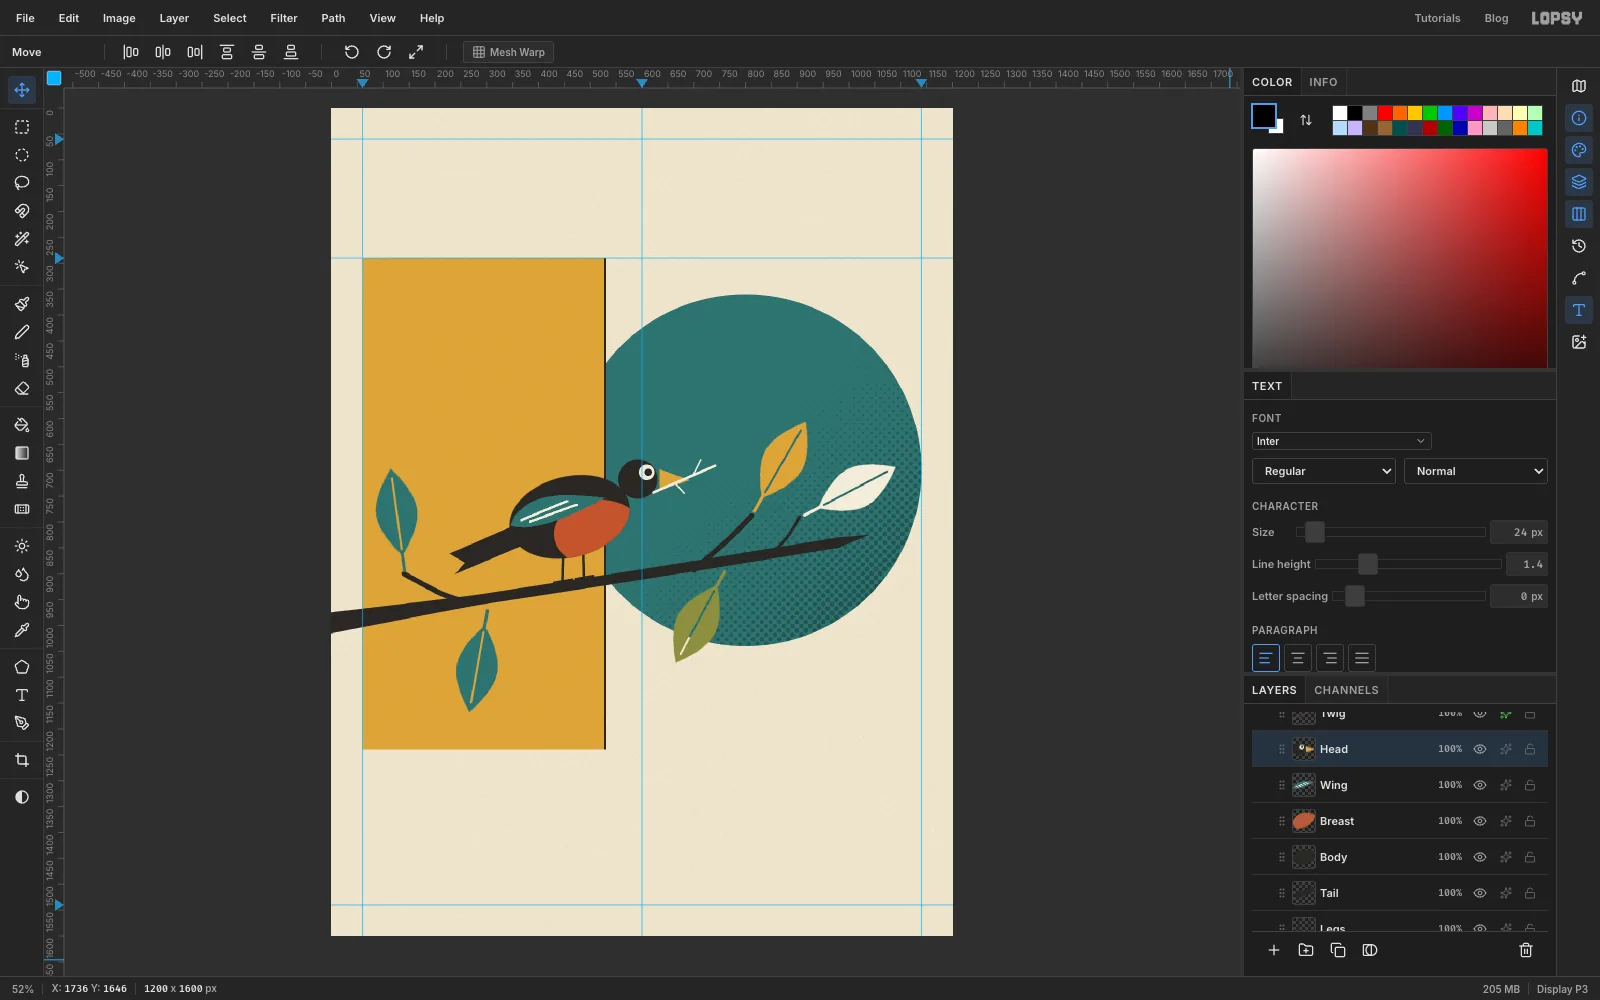The width and height of the screenshot is (1600, 1000).
Task: Add a new layer with plus button
Action: coord(1274,950)
